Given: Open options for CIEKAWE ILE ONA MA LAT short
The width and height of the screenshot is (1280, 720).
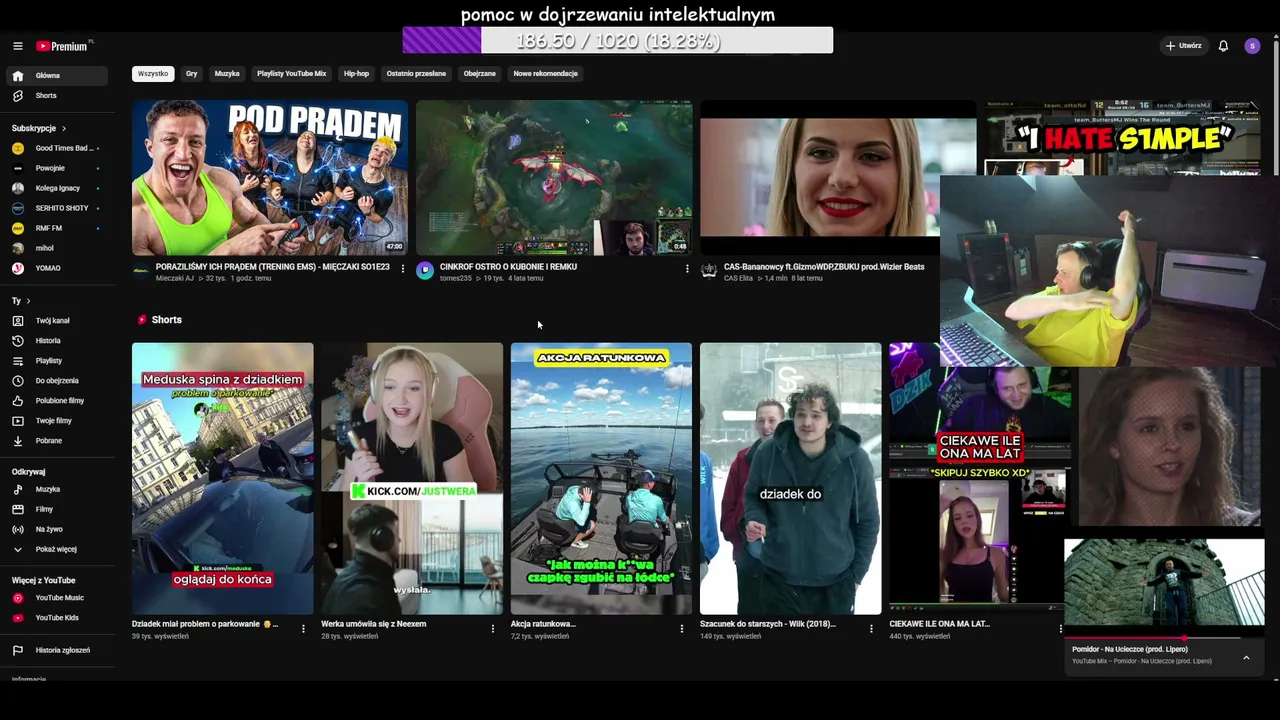Looking at the screenshot, I should point(1060,629).
